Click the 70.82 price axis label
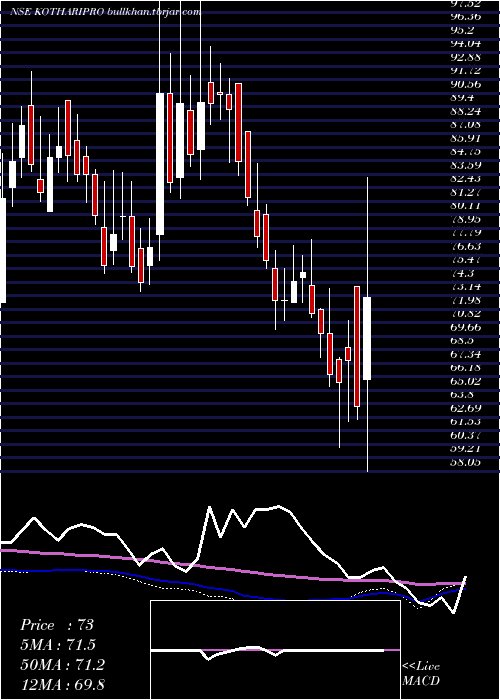This screenshot has height=700, width=500. pos(466,313)
